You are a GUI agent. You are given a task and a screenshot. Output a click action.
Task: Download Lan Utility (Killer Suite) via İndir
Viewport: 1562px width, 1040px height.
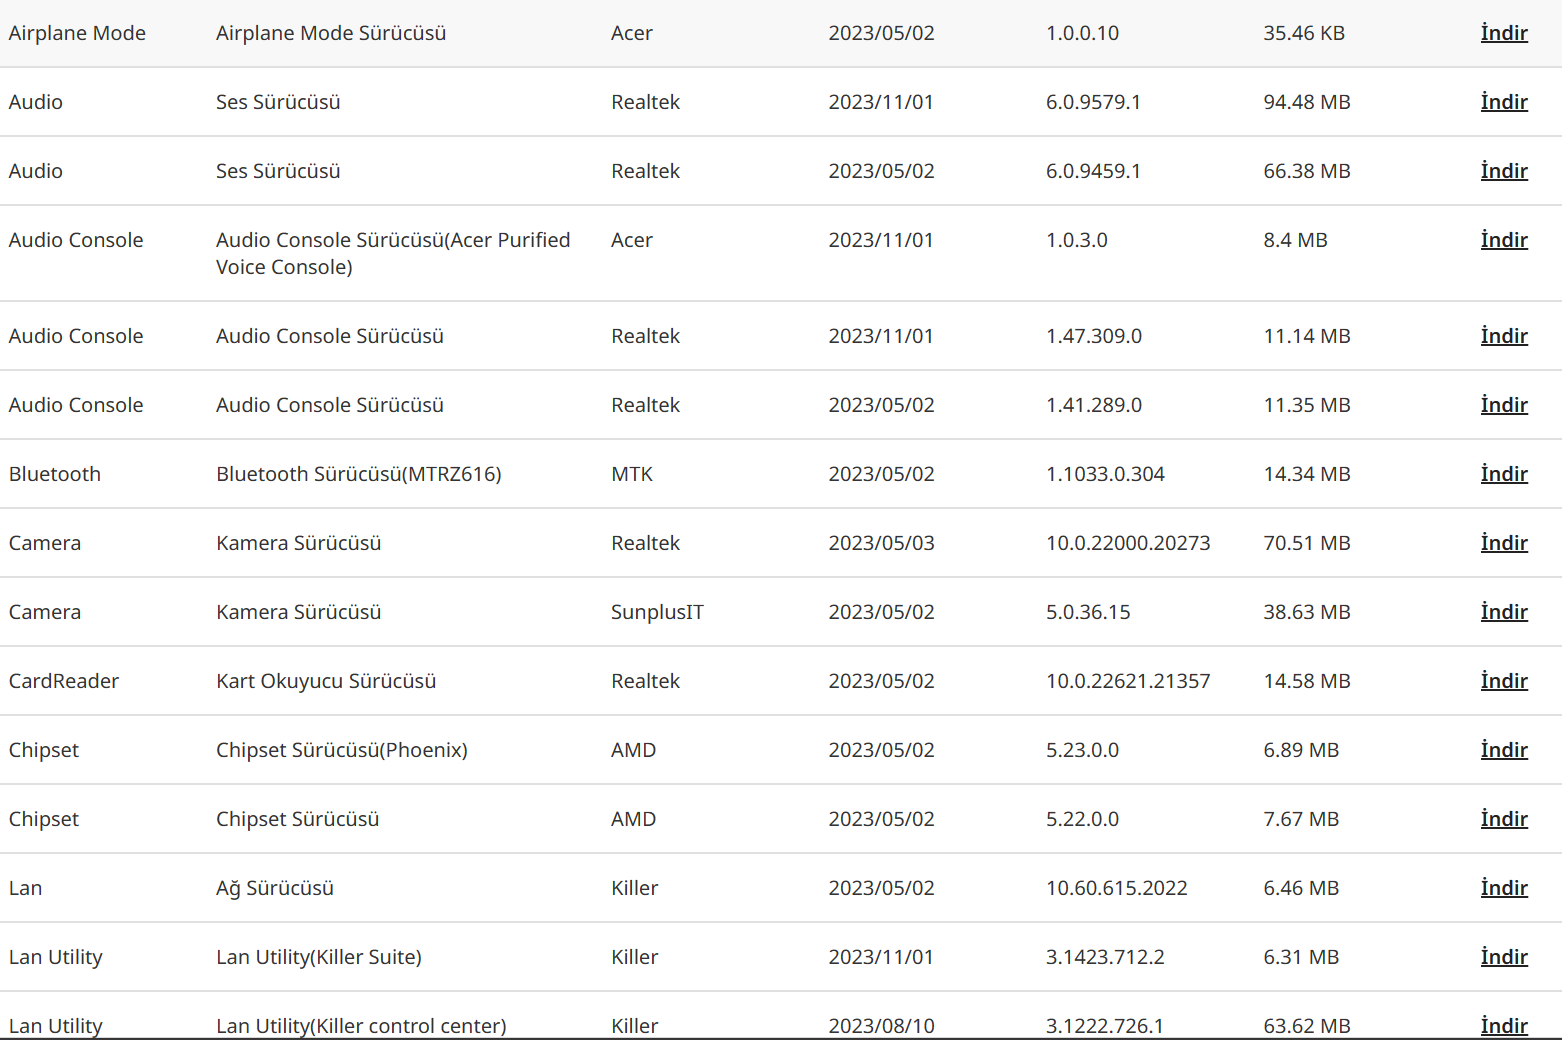[1504, 957]
